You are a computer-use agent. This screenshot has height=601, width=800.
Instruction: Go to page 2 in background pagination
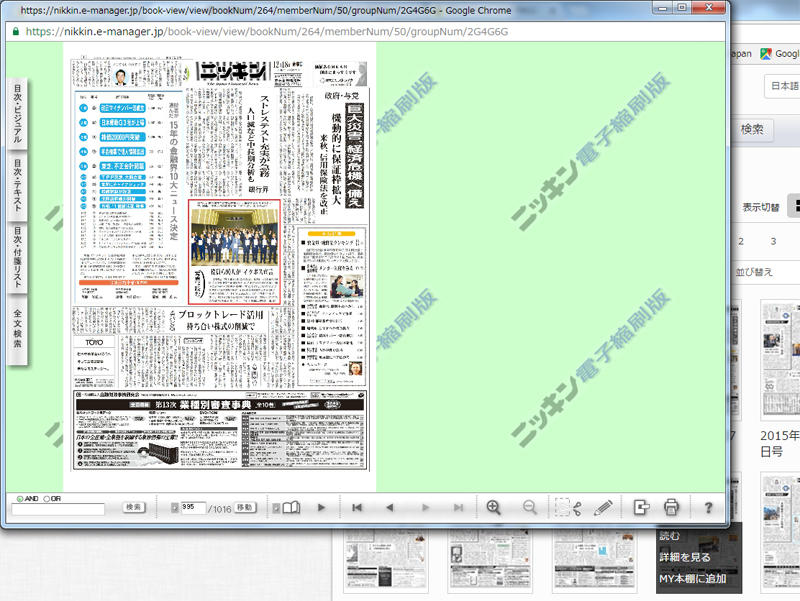point(741,241)
